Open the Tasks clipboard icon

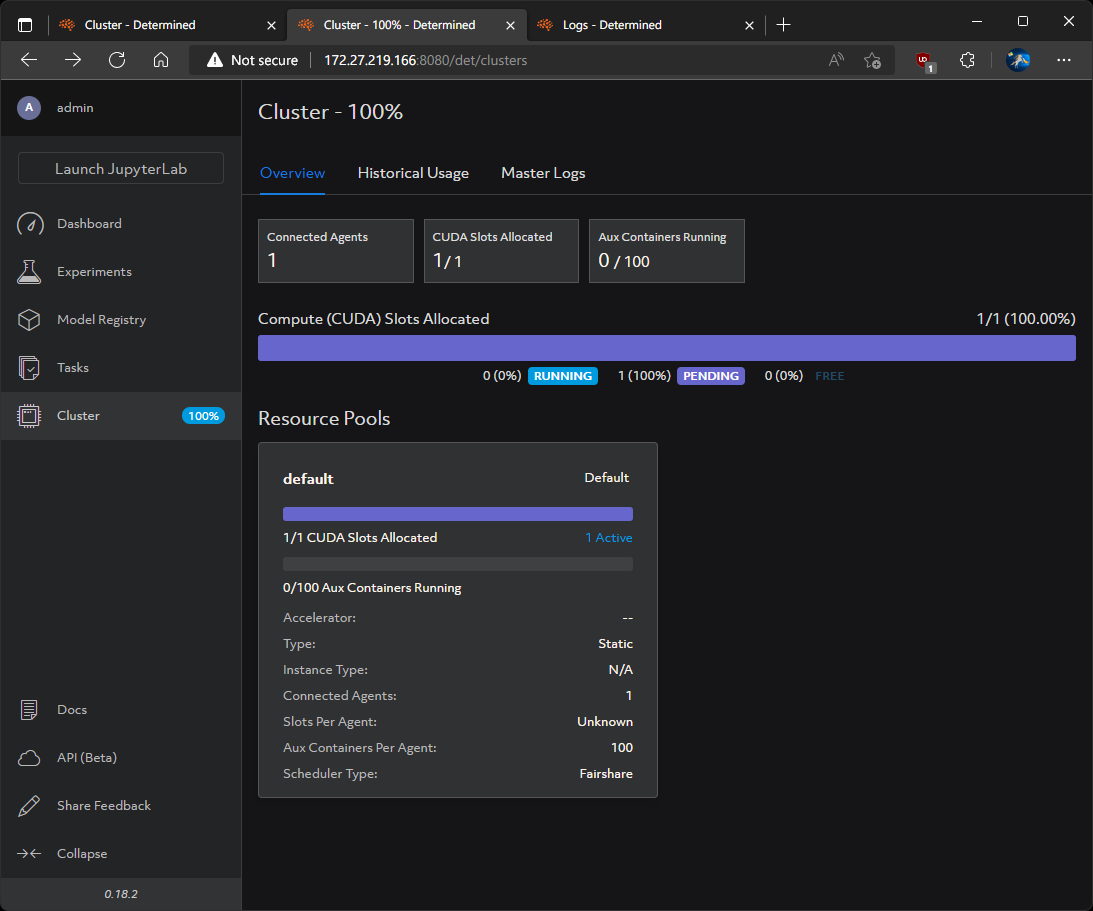tap(29, 367)
